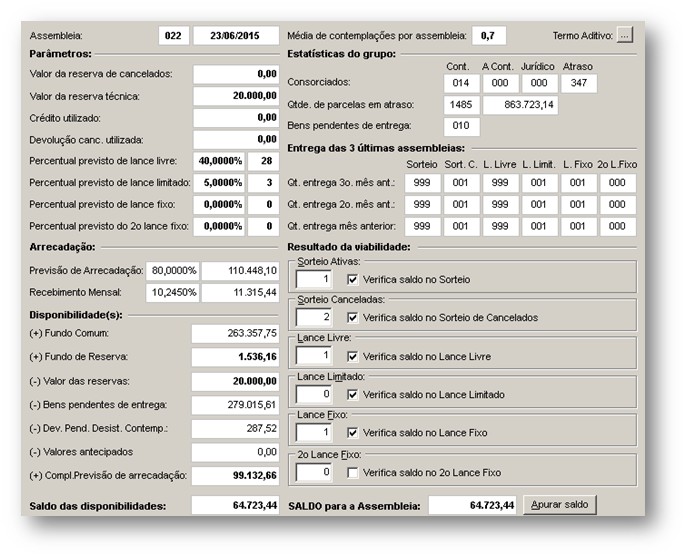Click lance livre quantity field 28
The width and height of the screenshot is (687, 558).
point(263,161)
